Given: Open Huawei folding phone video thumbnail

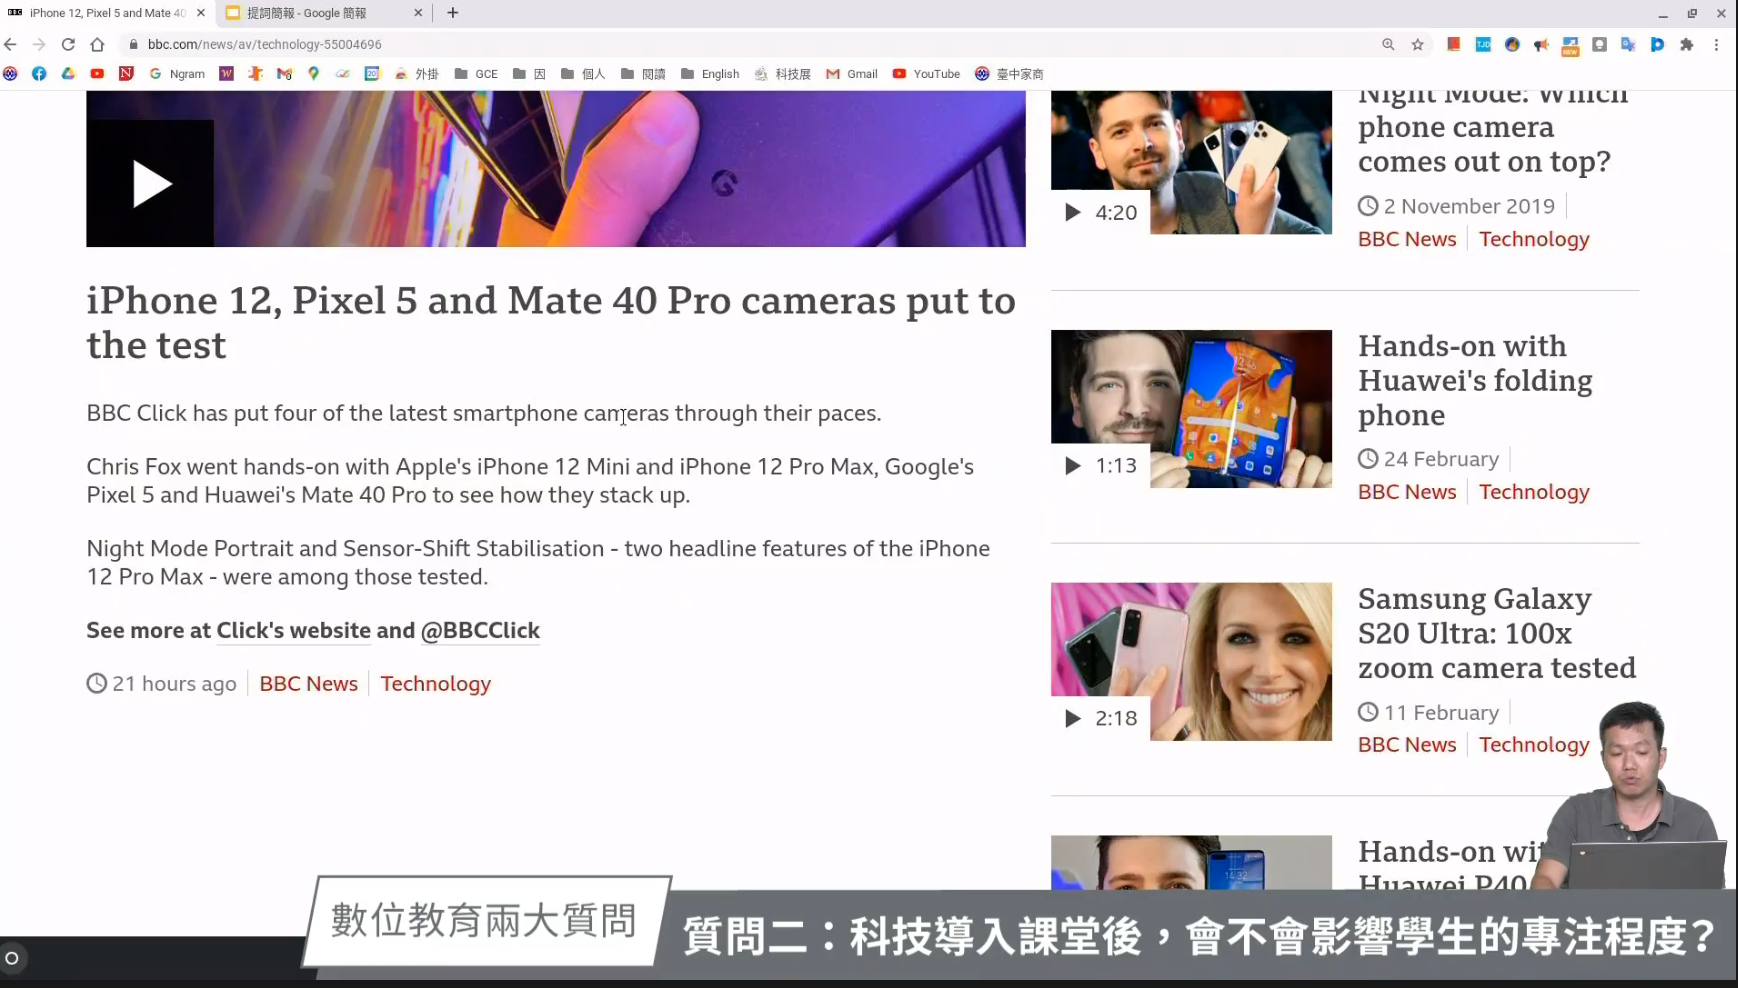Looking at the screenshot, I should click(1191, 409).
